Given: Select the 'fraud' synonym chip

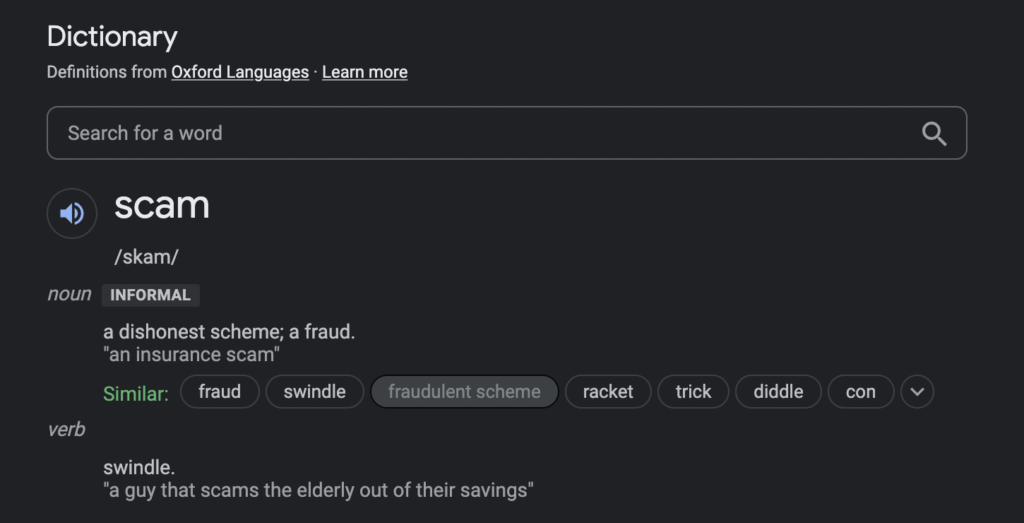Looking at the screenshot, I should (219, 392).
